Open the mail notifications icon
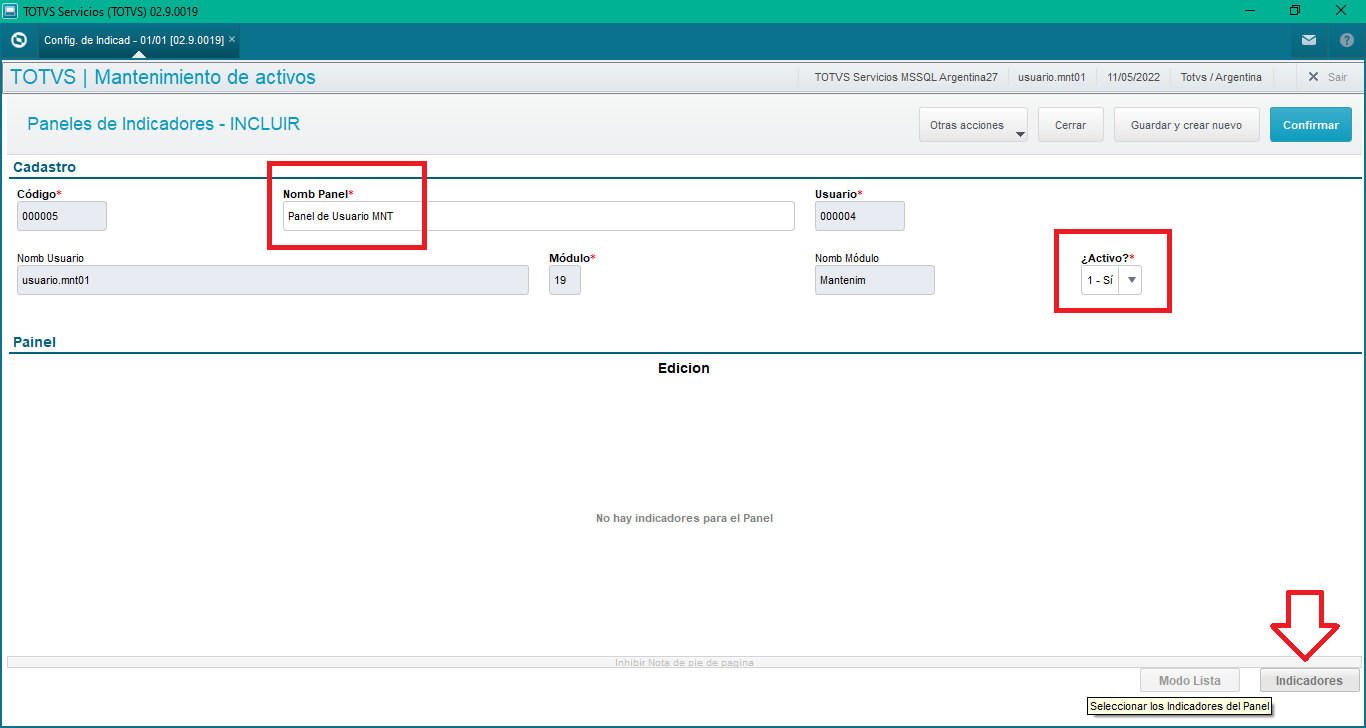This screenshot has width=1366, height=728. 1309,40
